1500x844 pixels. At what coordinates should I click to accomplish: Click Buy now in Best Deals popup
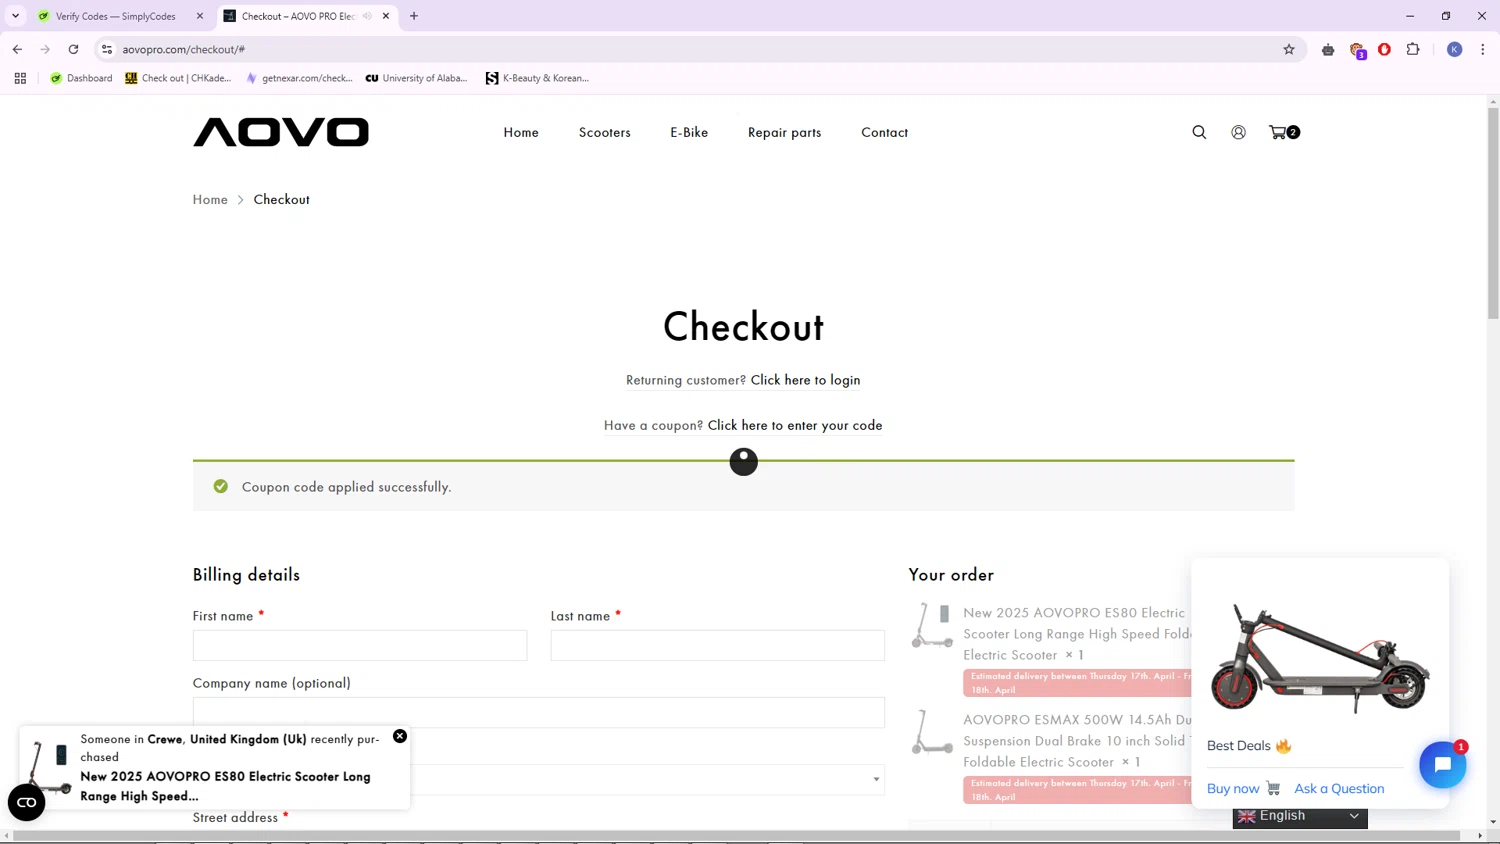click(1243, 788)
